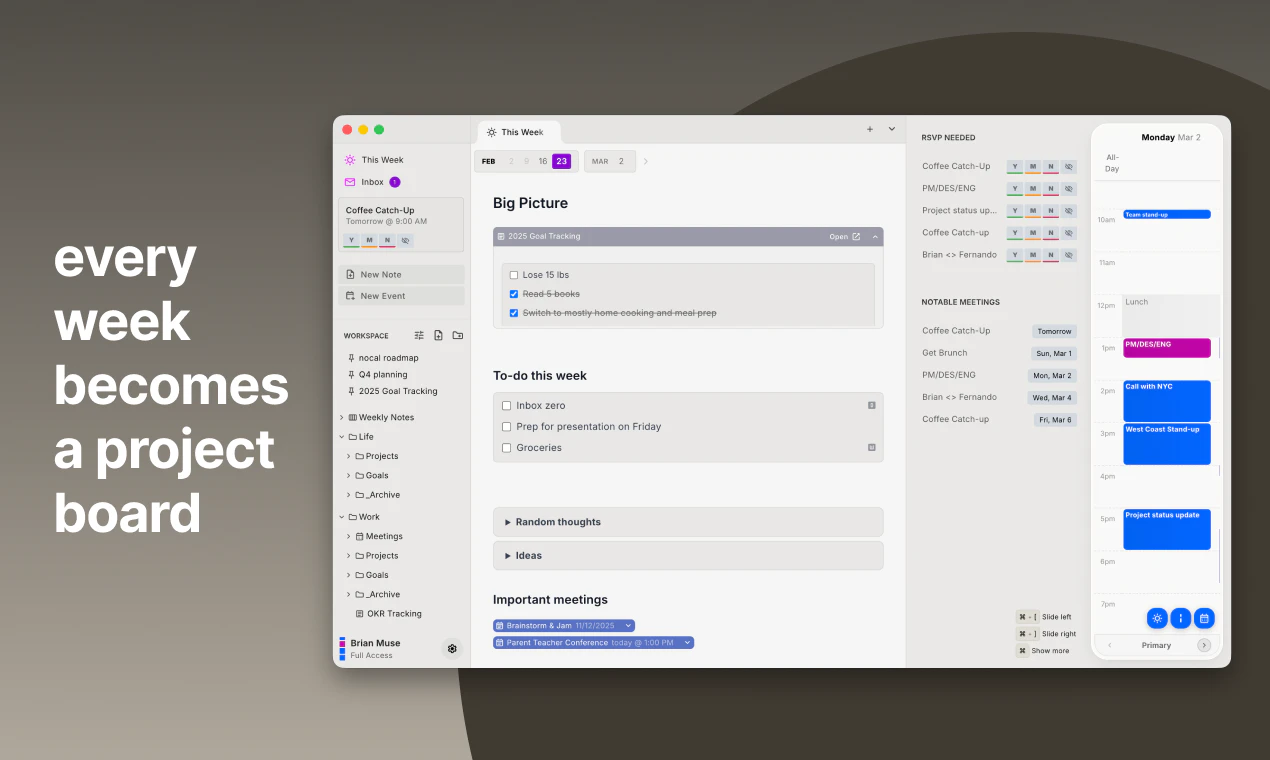Click Show more shortcuts
Viewport: 1270px width, 760px height.
pyautogui.click(x=1043, y=651)
